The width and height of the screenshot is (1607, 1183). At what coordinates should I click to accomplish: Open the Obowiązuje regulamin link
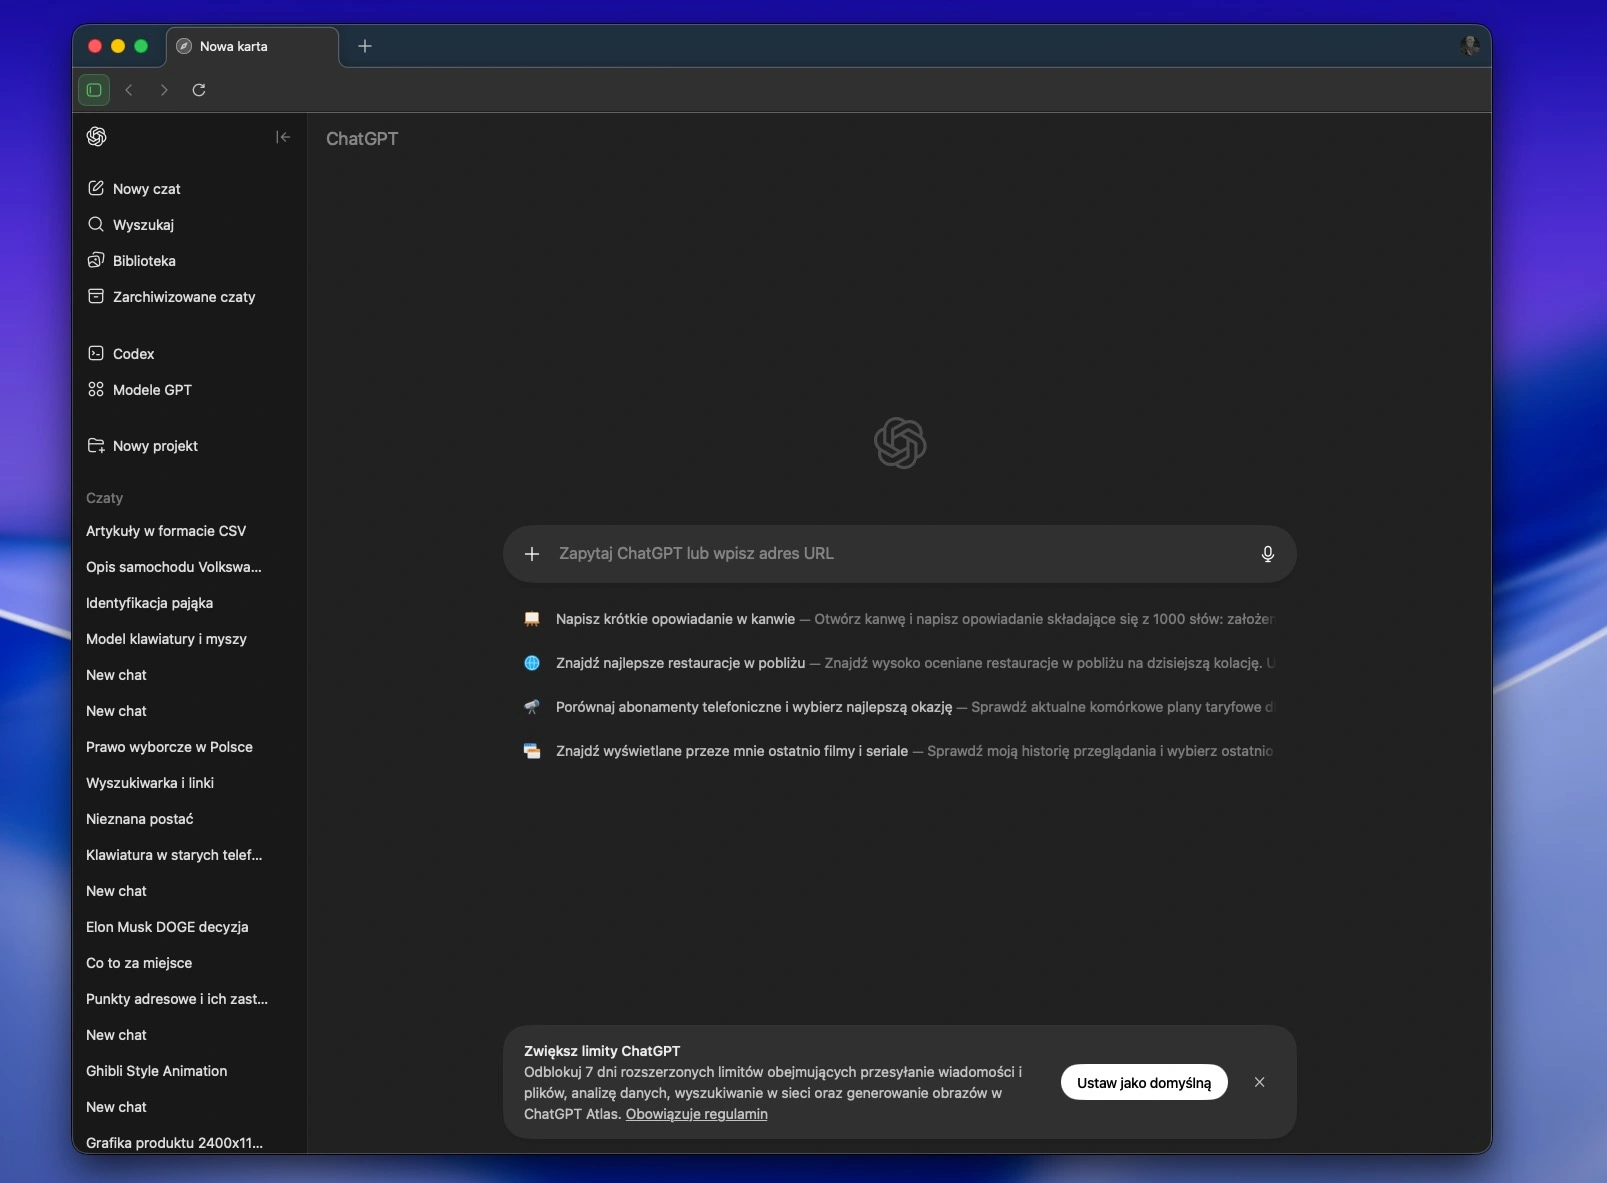696,1114
